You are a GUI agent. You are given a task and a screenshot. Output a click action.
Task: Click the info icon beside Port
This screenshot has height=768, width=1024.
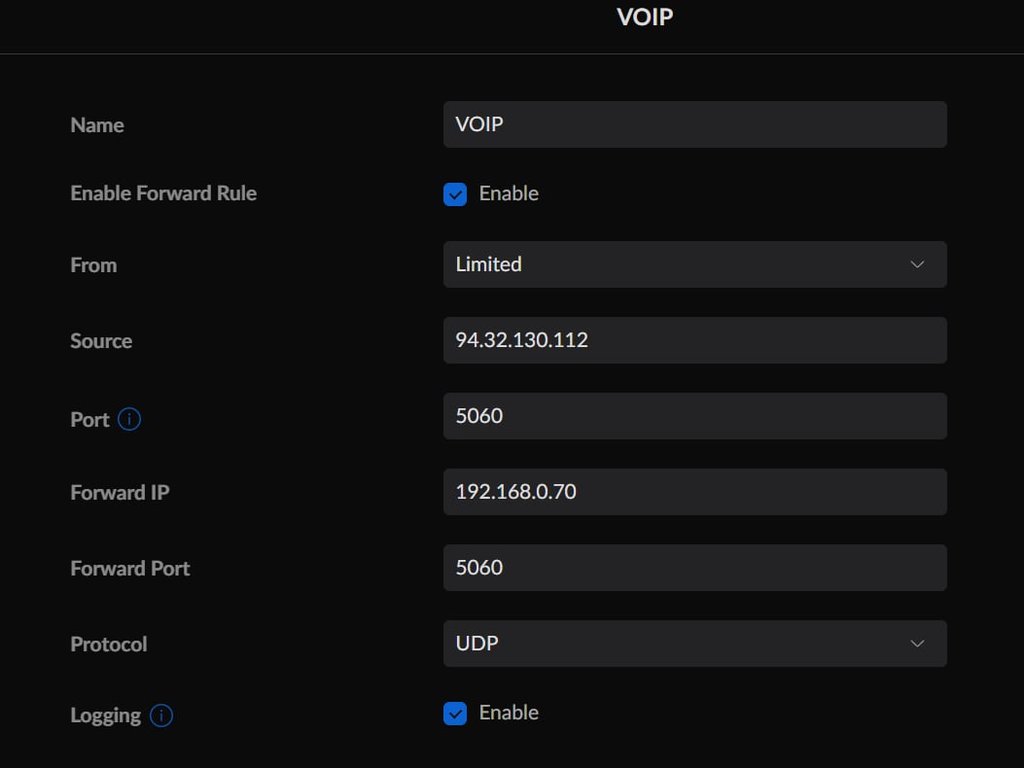point(129,419)
